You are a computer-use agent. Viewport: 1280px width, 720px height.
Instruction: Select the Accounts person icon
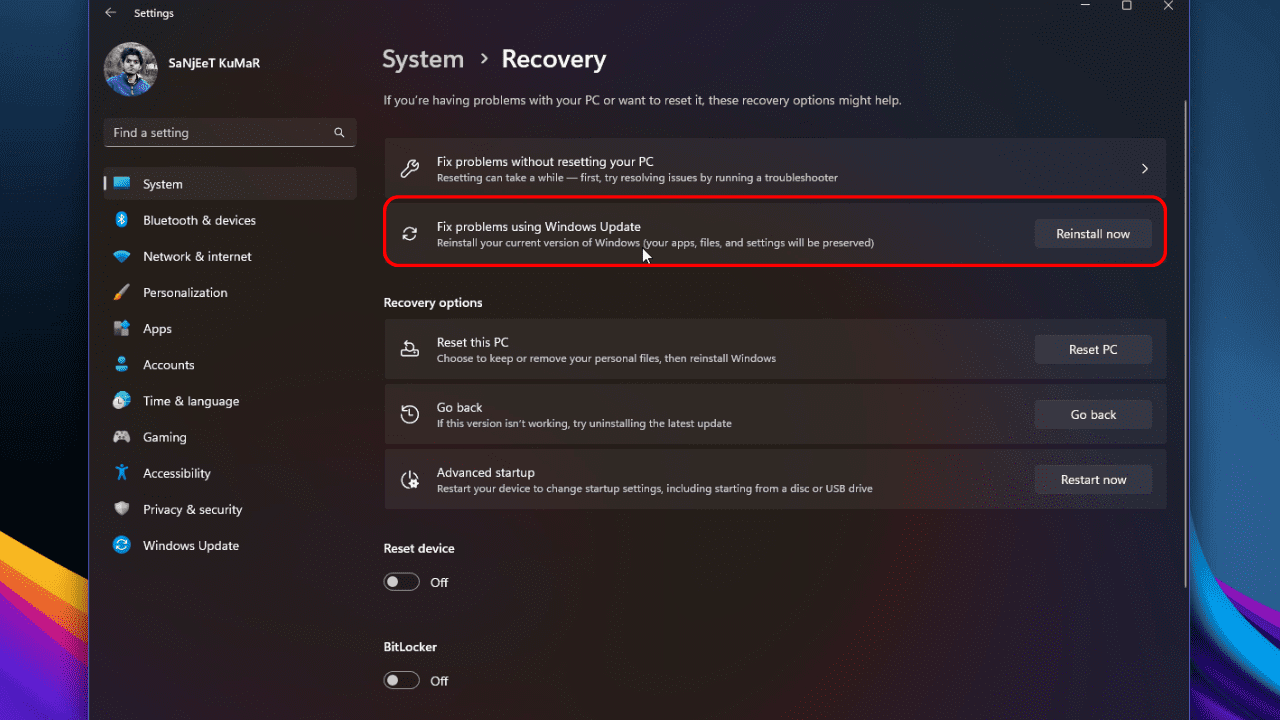pos(121,364)
